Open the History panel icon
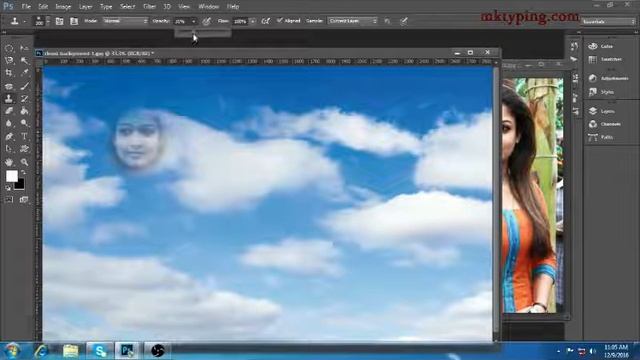 click(x=575, y=47)
